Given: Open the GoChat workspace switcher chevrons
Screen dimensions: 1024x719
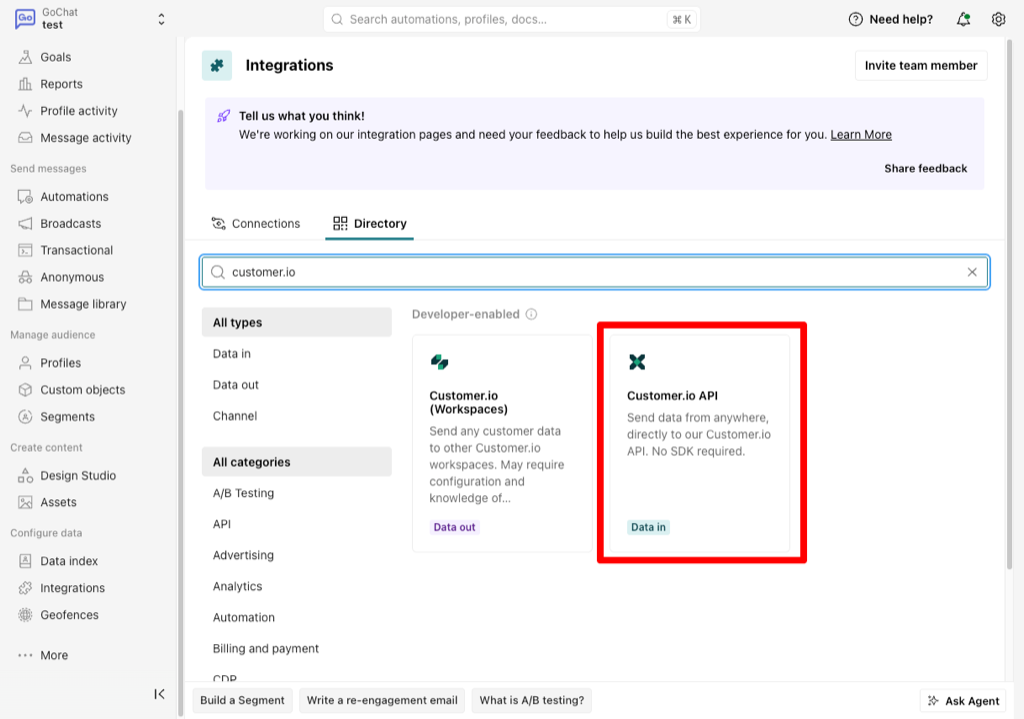Looking at the screenshot, I should tap(161, 19).
